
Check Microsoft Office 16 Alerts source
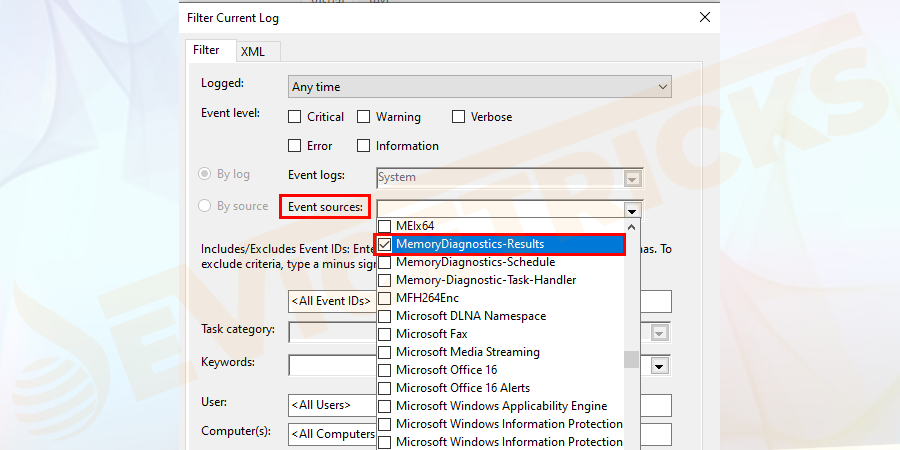[385, 388]
